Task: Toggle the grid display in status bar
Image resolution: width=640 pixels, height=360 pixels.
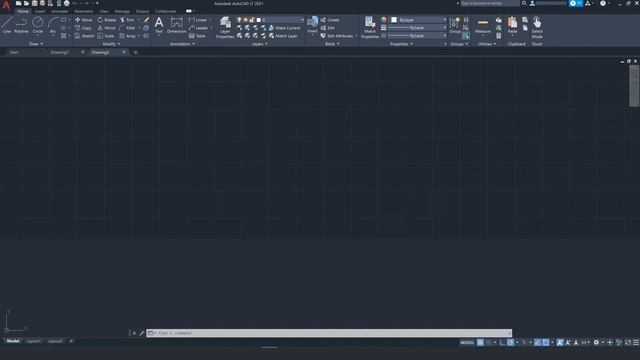Action: pyautogui.click(x=480, y=342)
